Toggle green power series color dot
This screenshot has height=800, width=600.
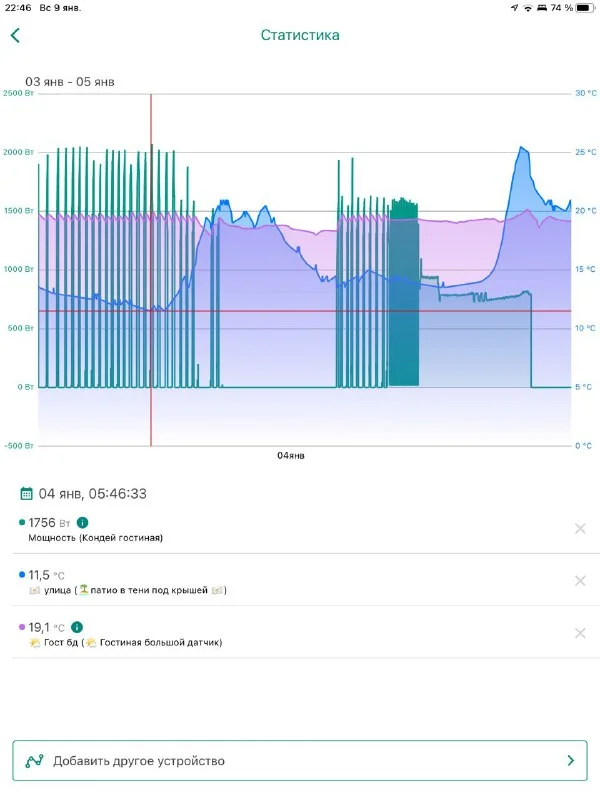point(22,522)
